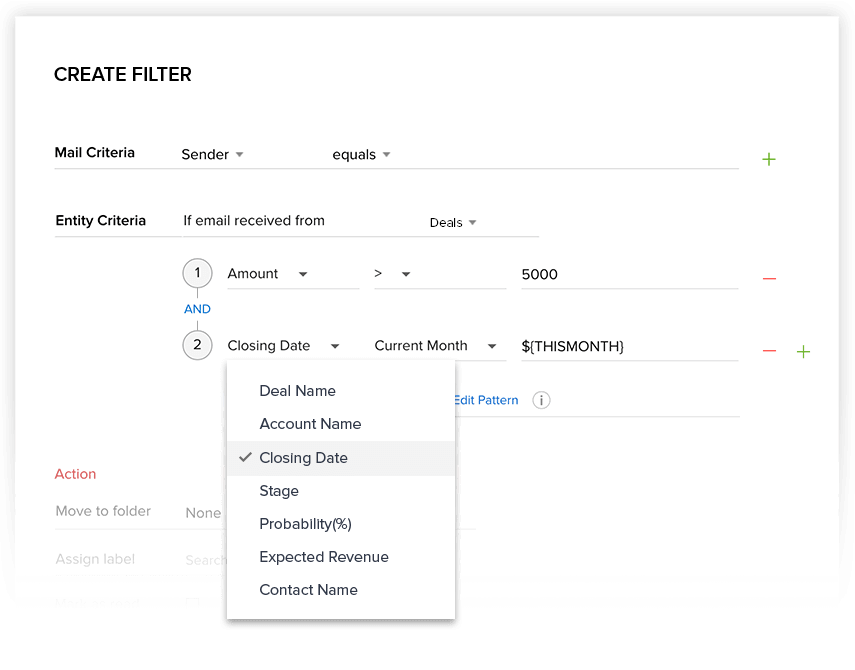Select Stage from the field list
Viewport: 855px width, 670px height.
[x=279, y=491]
